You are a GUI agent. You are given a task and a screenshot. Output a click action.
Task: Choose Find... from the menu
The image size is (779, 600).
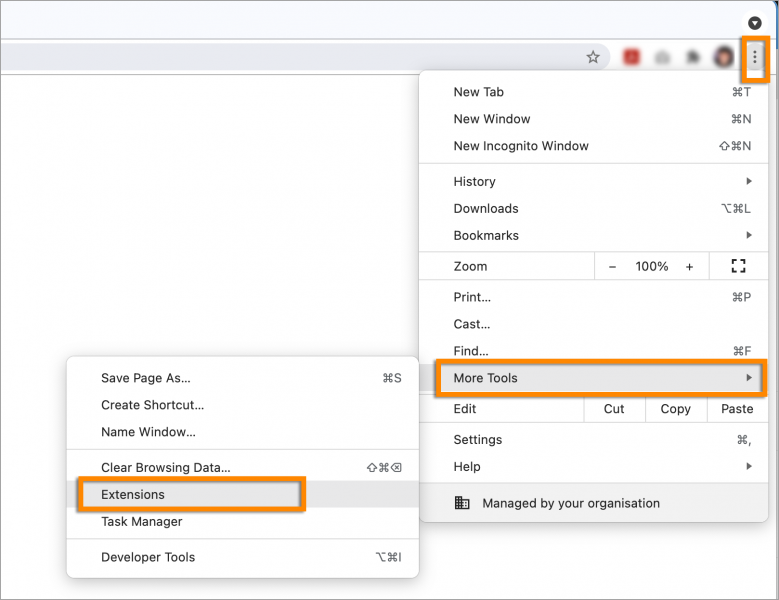594,351
